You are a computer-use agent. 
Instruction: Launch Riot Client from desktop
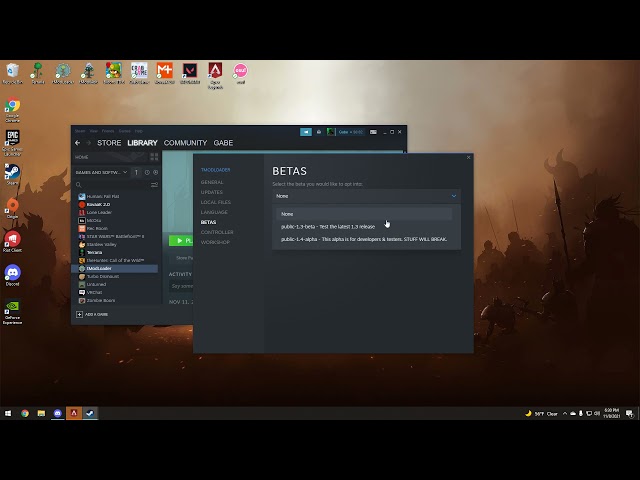pos(12,241)
